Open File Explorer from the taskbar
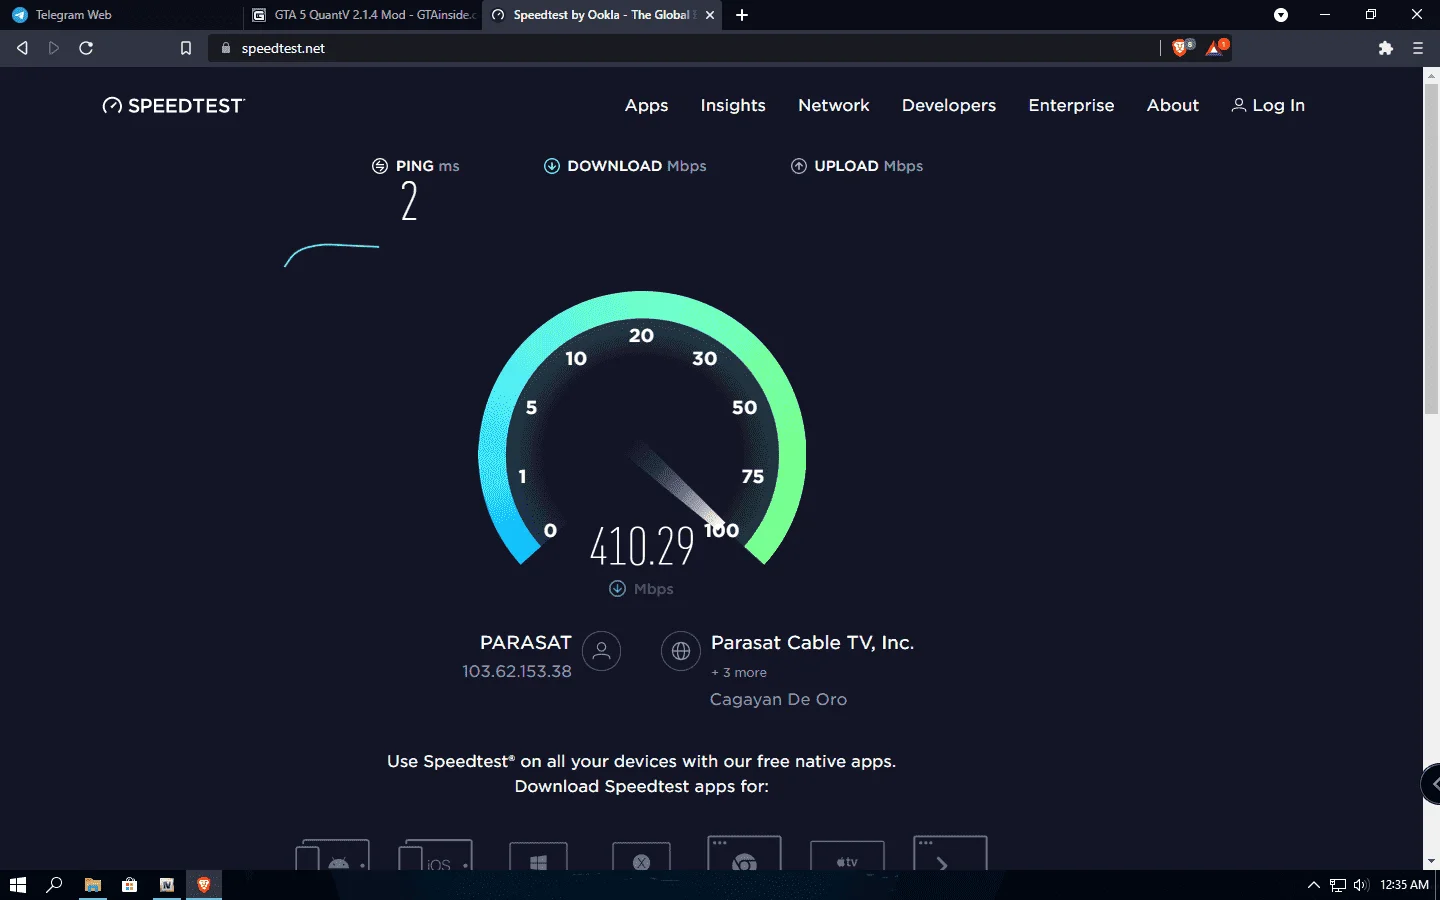This screenshot has width=1440, height=900. tap(93, 885)
